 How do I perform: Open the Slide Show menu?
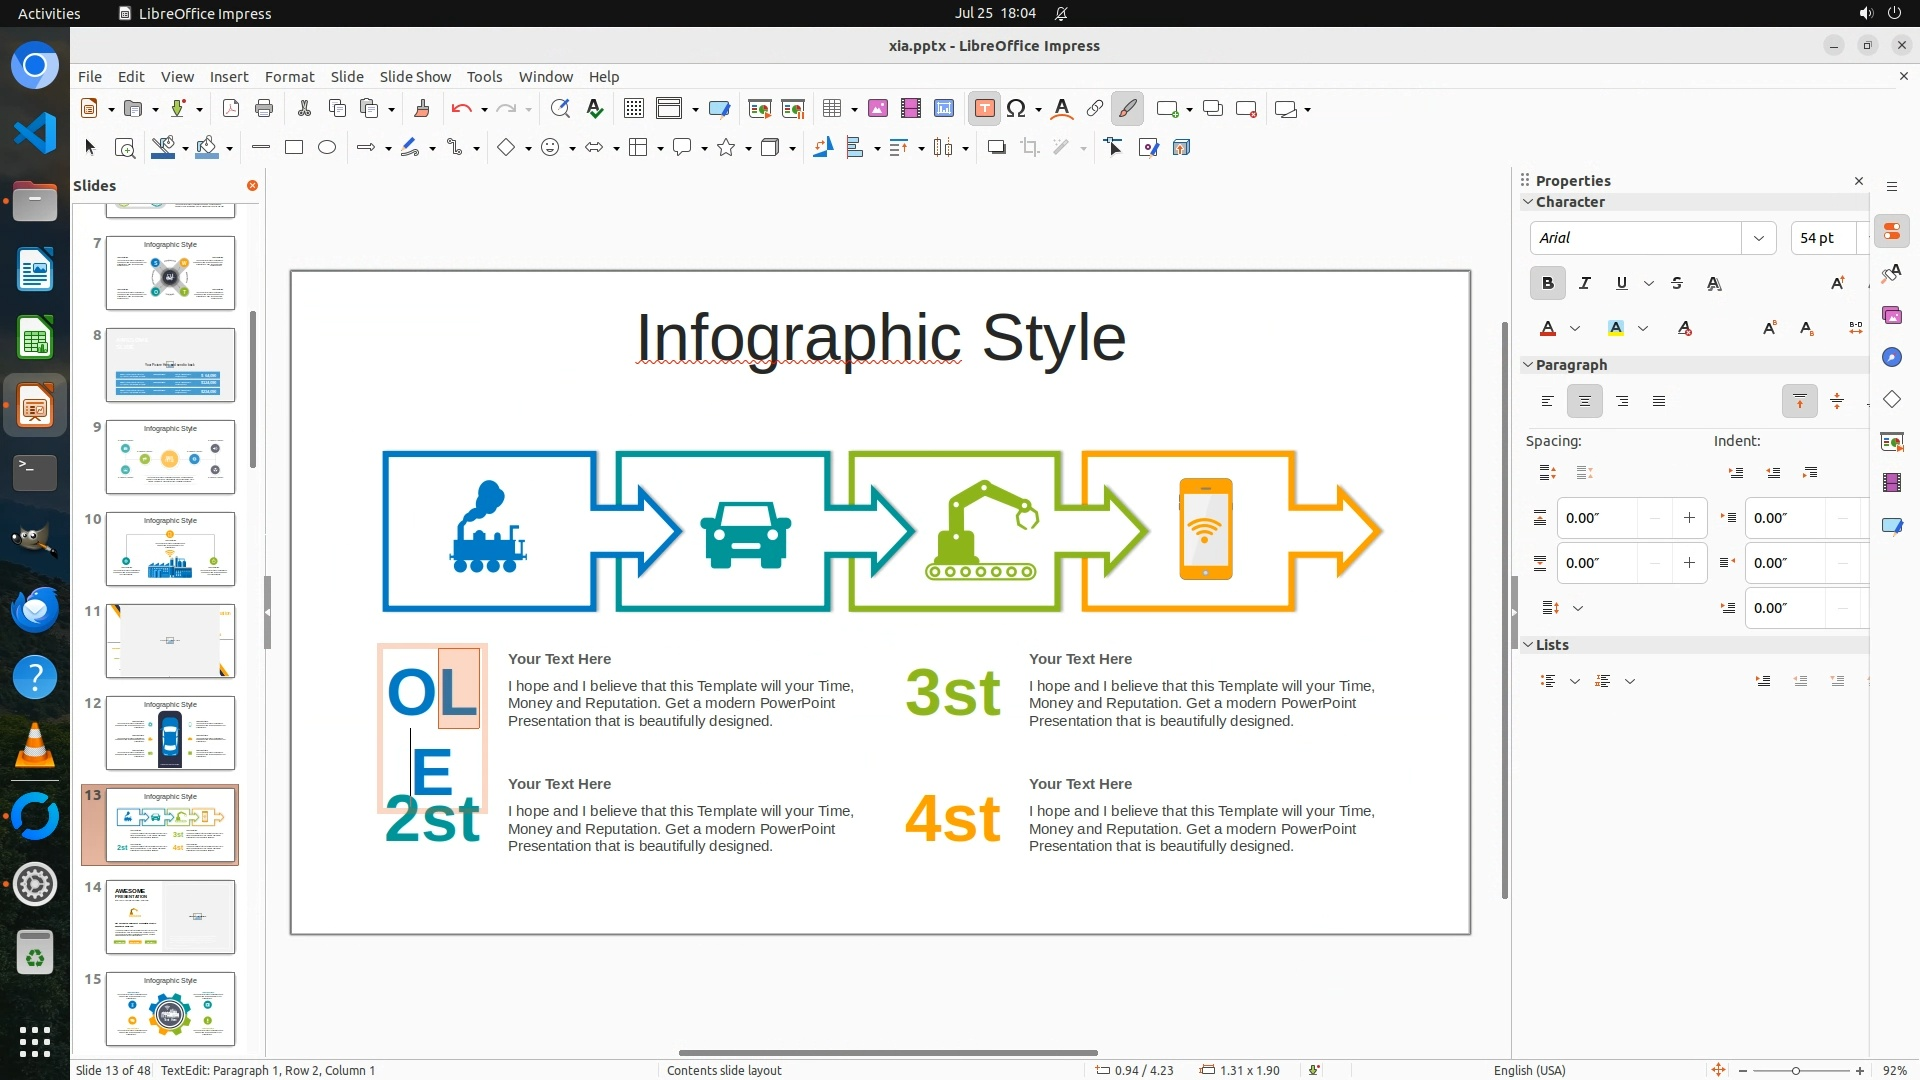(x=414, y=77)
